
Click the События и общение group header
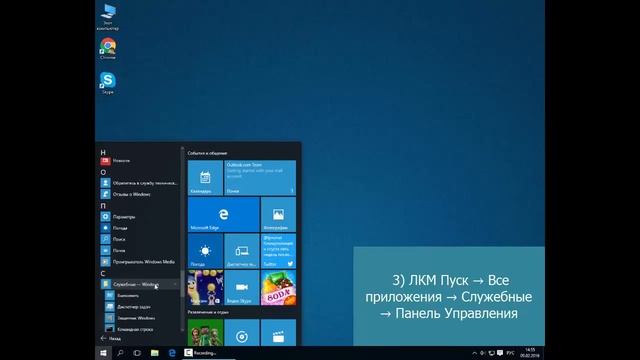[x=207, y=153]
